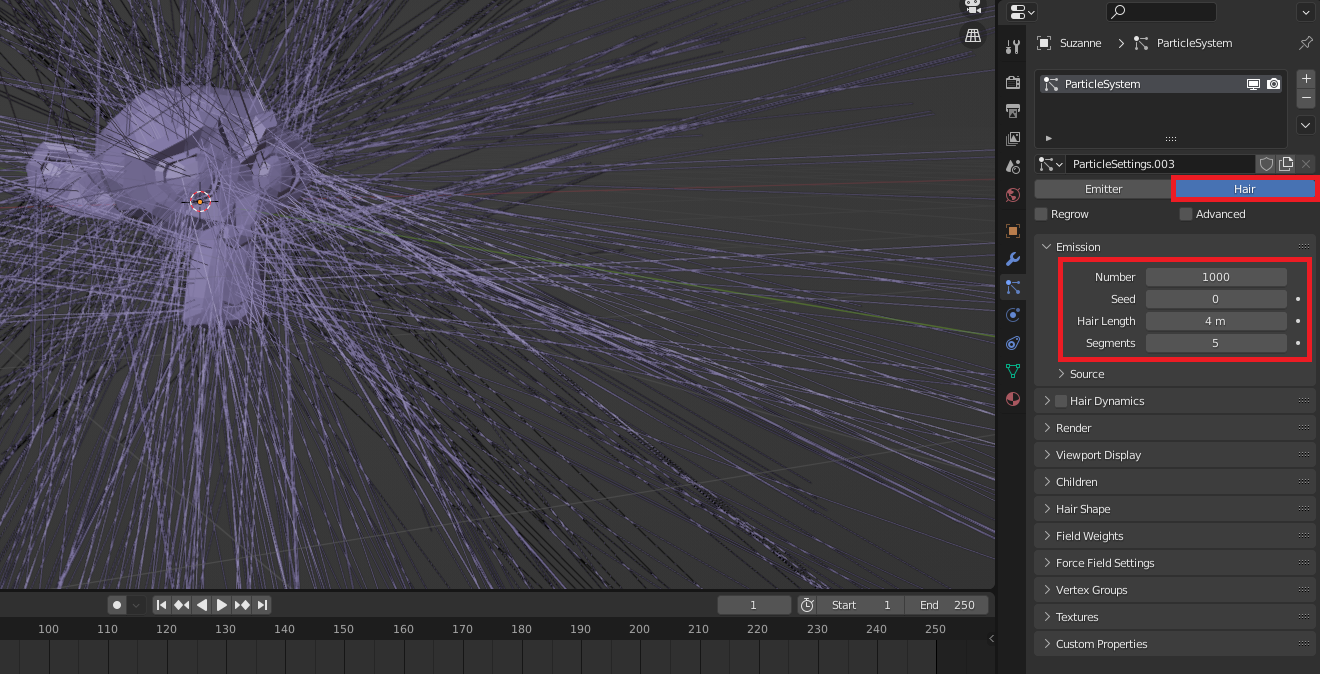Open the Physics properties tab icon
This screenshot has height=674, width=1320.
click(1013, 315)
